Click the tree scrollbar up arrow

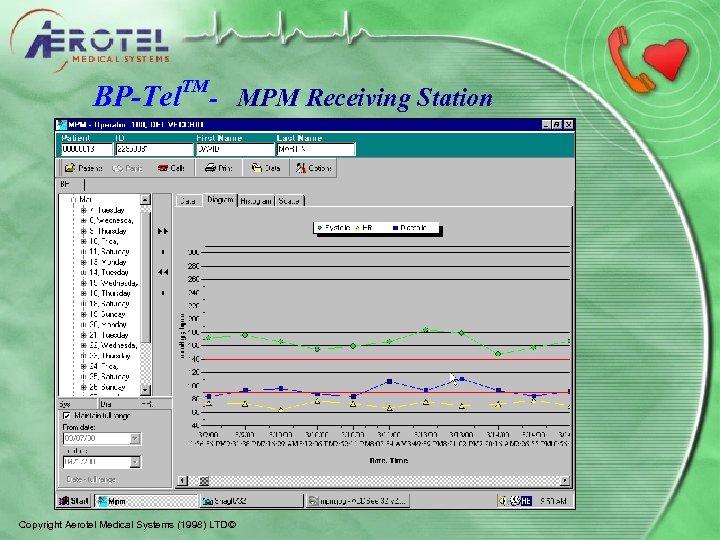click(x=145, y=200)
